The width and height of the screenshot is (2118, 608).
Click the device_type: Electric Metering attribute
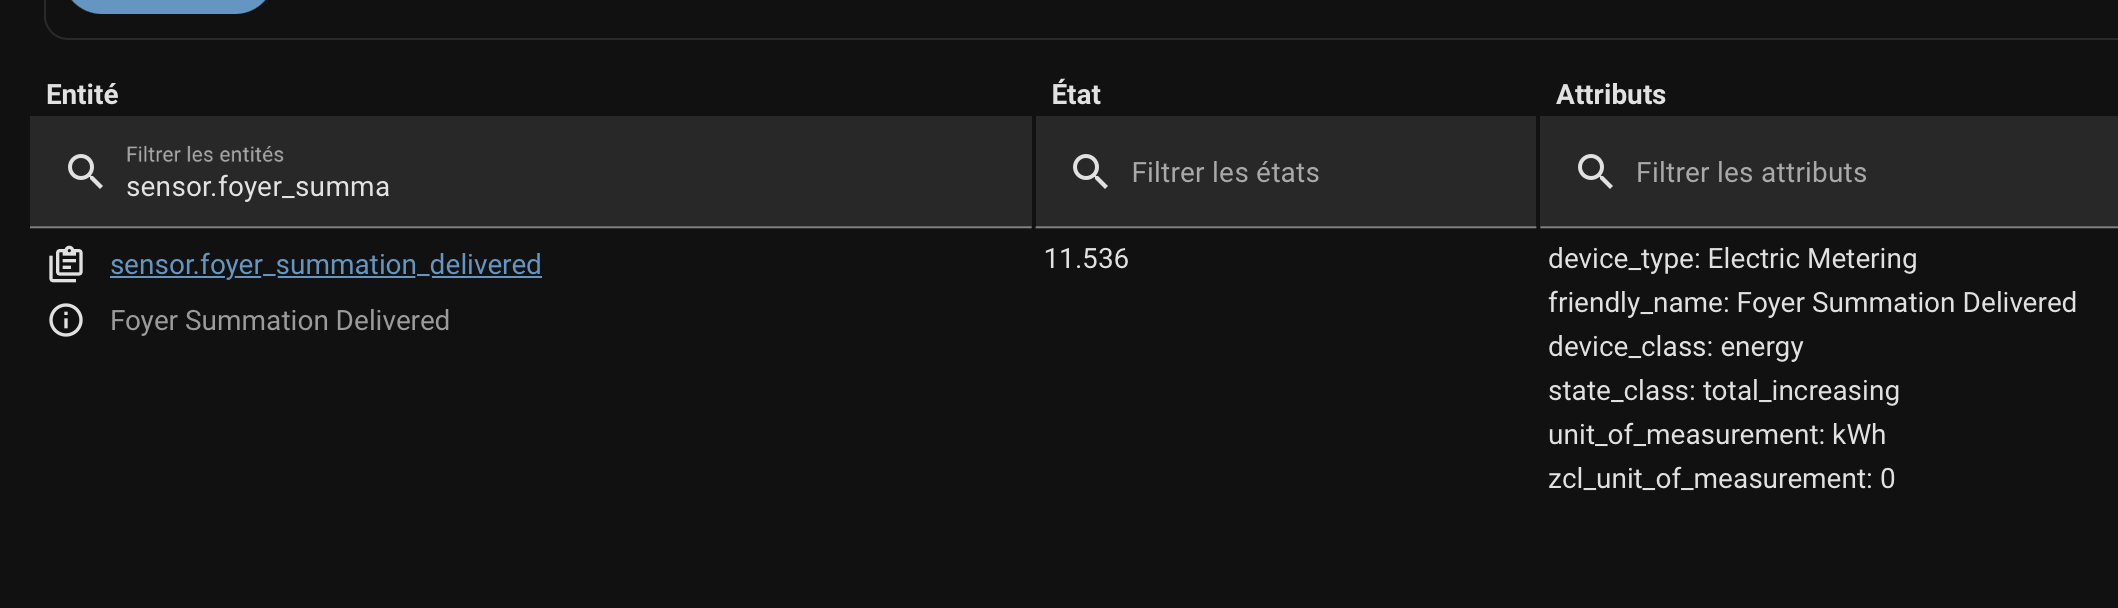tap(1732, 259)
